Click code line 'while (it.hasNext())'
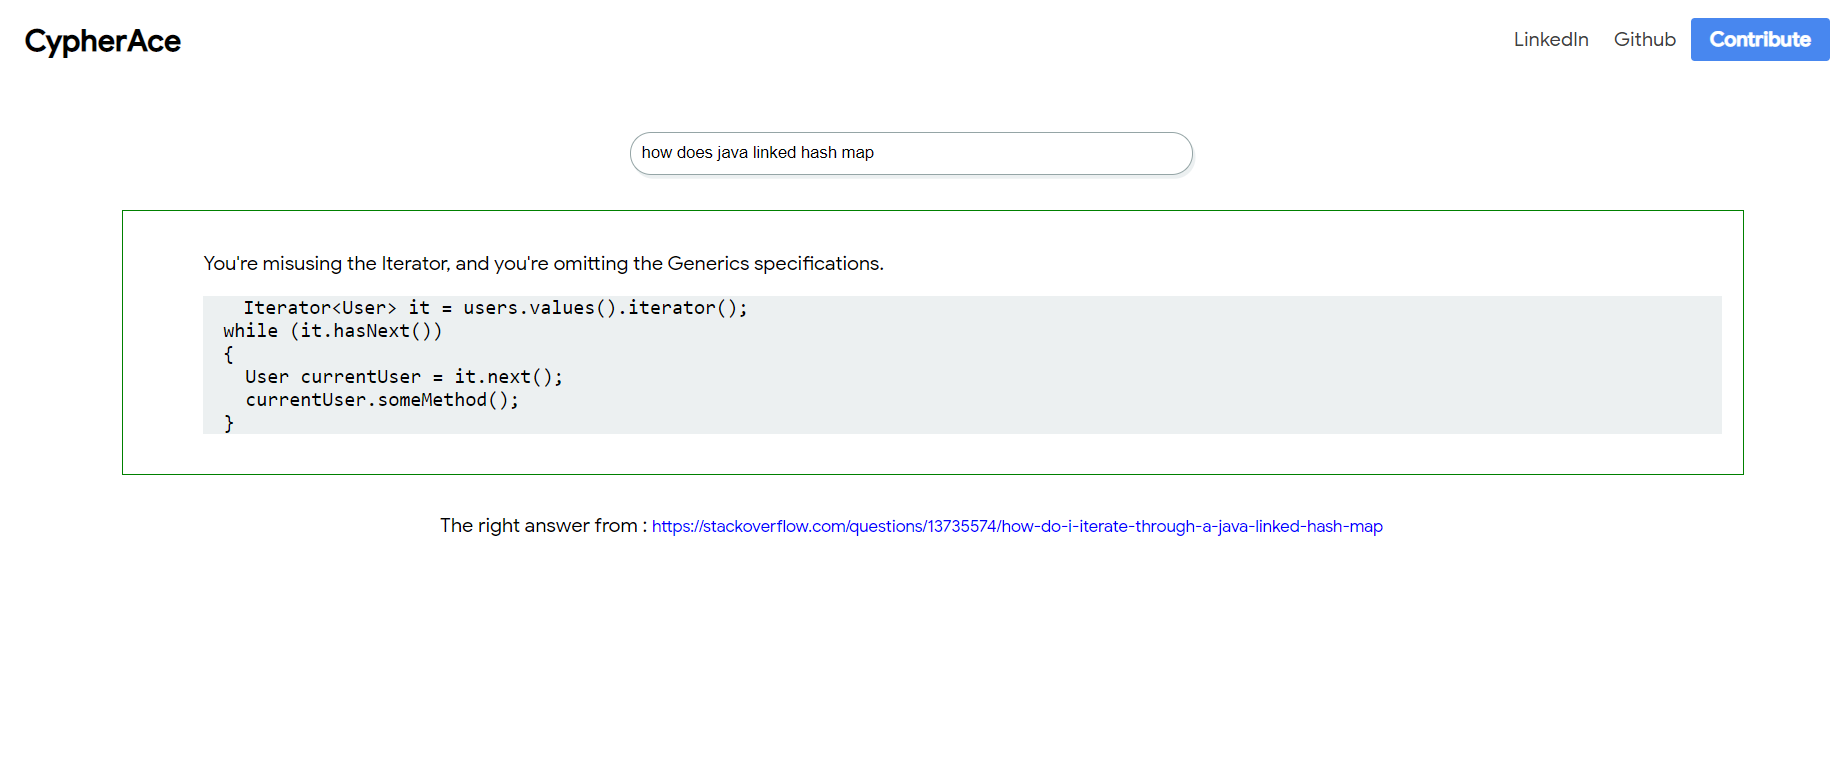Viewport: 1832px width, 764px height. point(332,331)
